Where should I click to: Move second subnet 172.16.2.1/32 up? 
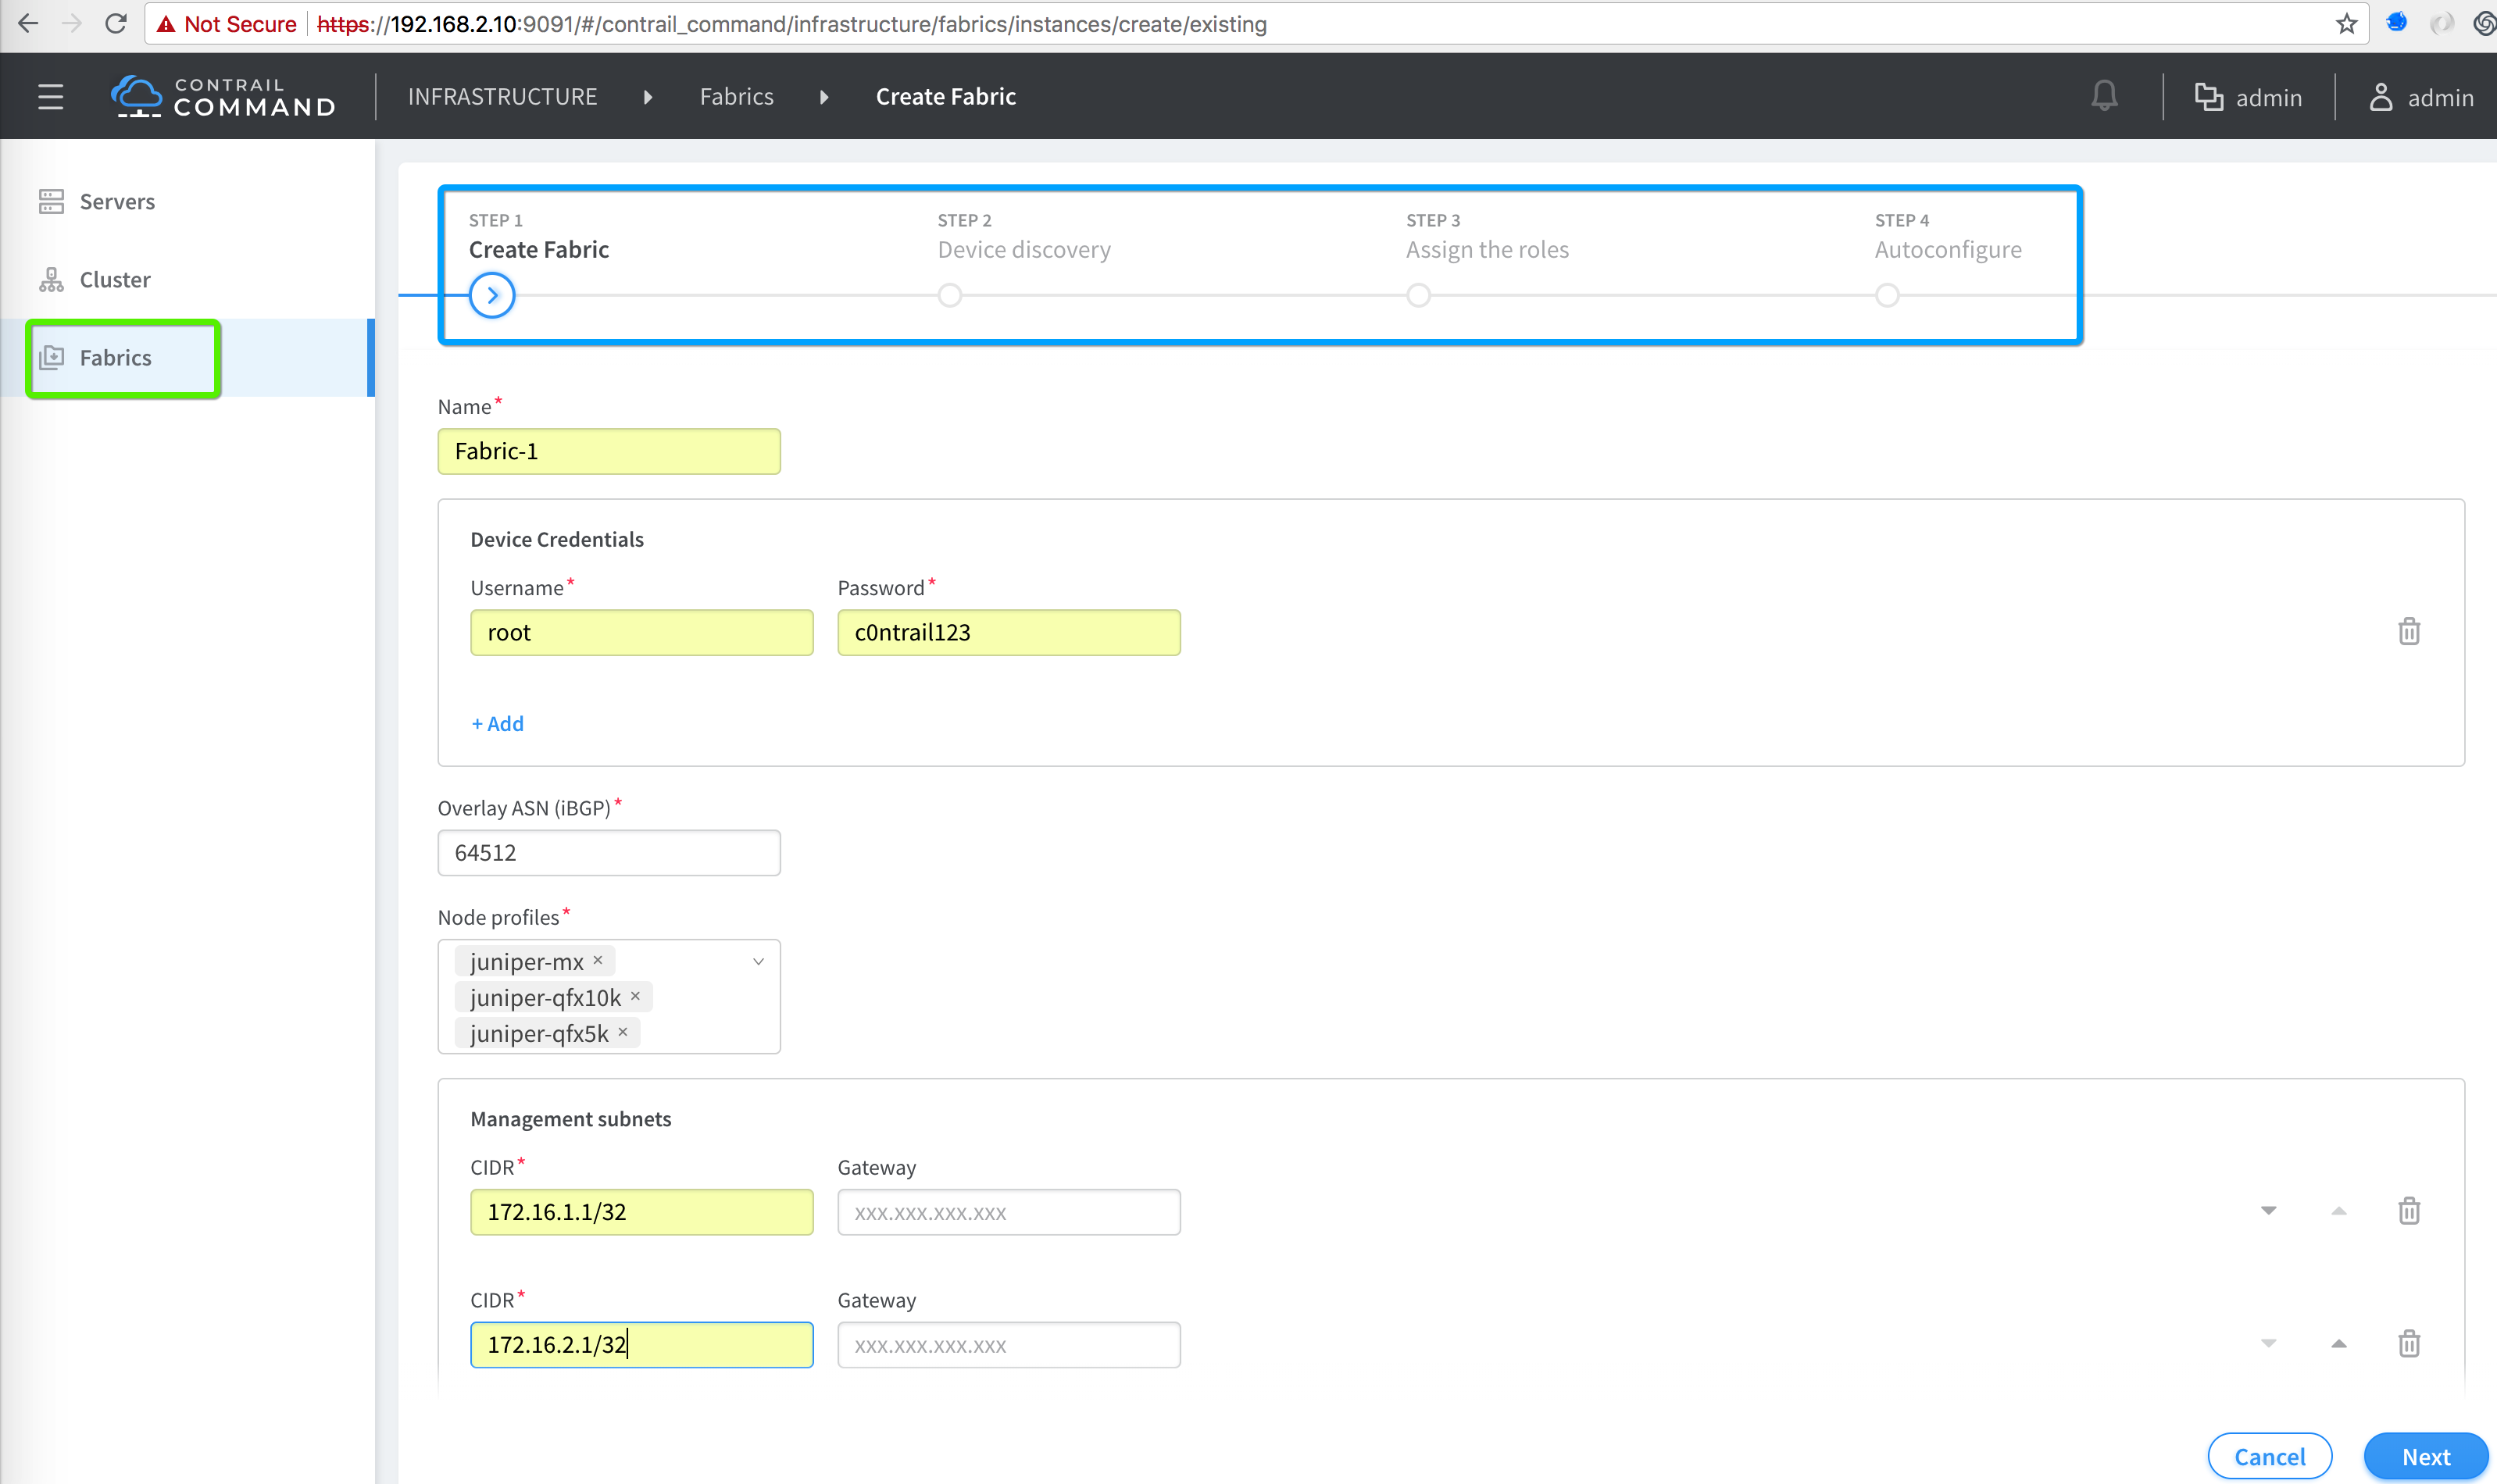point(2338,1344)
